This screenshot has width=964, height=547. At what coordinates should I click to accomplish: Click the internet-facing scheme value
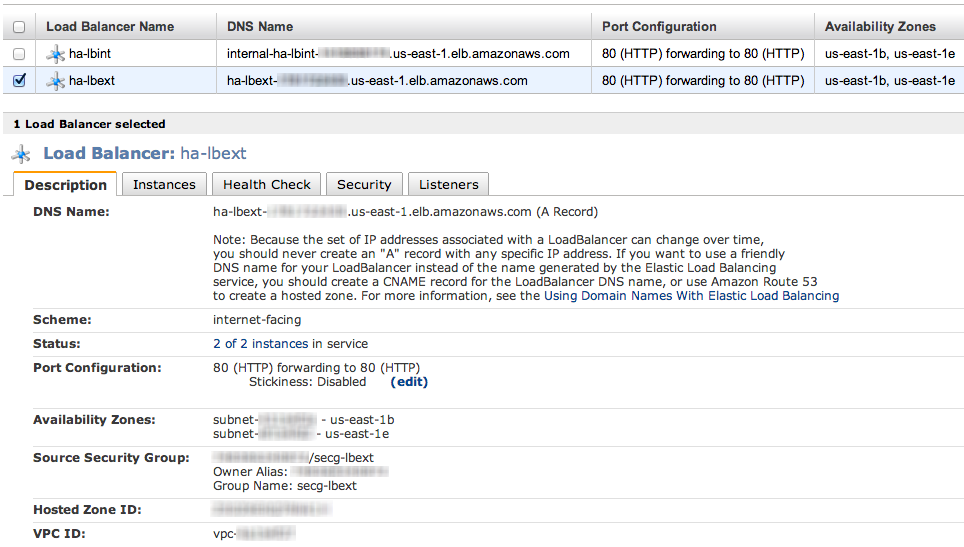[x=257, y=320]
